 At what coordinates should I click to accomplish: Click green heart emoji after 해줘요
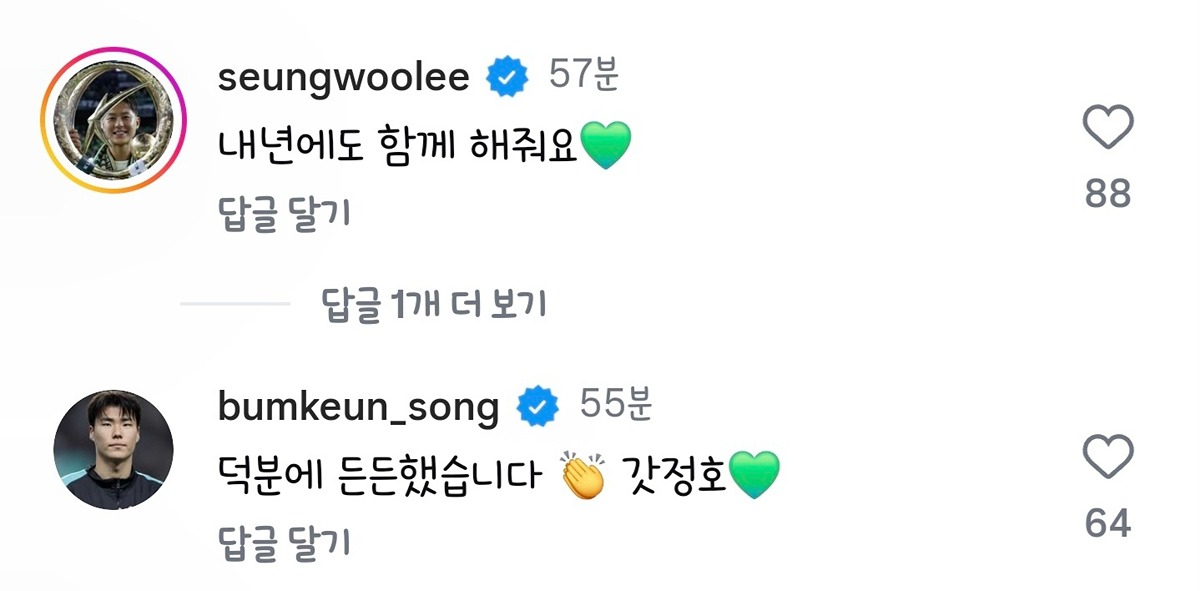(x=606, y=146)
